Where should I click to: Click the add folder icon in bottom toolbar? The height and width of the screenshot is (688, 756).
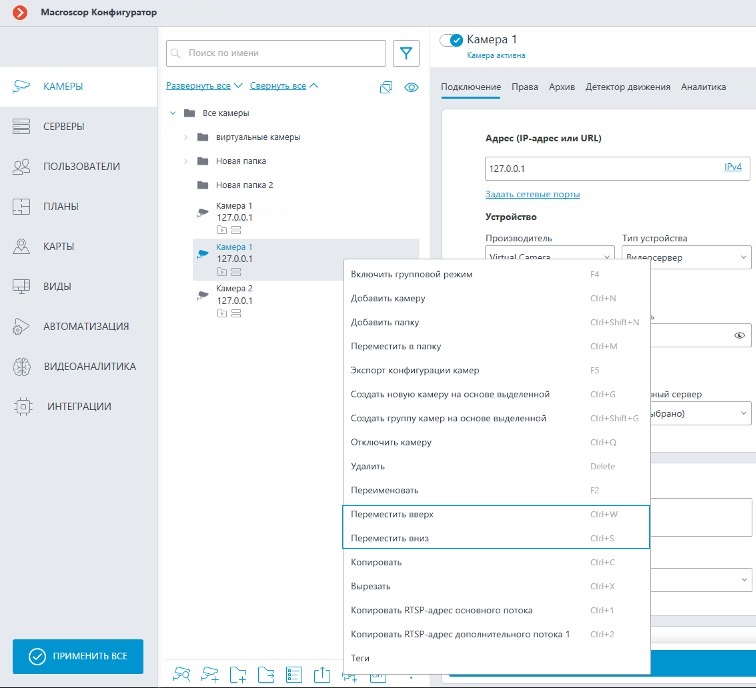pyautogui.click(x=238, y=675)
